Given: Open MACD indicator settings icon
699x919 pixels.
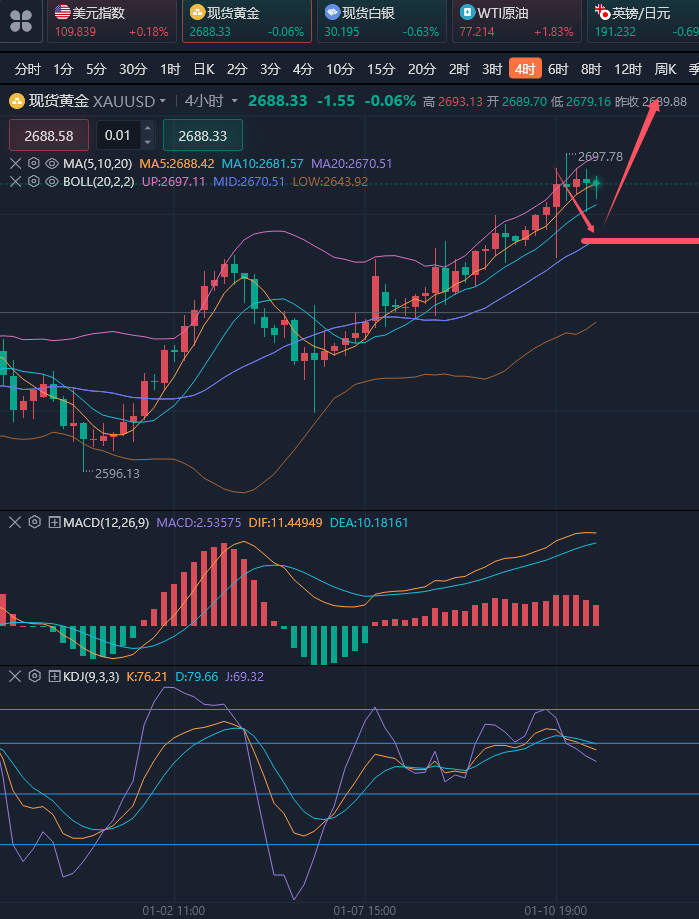Looking at the screenshot, I should (34, 522).
